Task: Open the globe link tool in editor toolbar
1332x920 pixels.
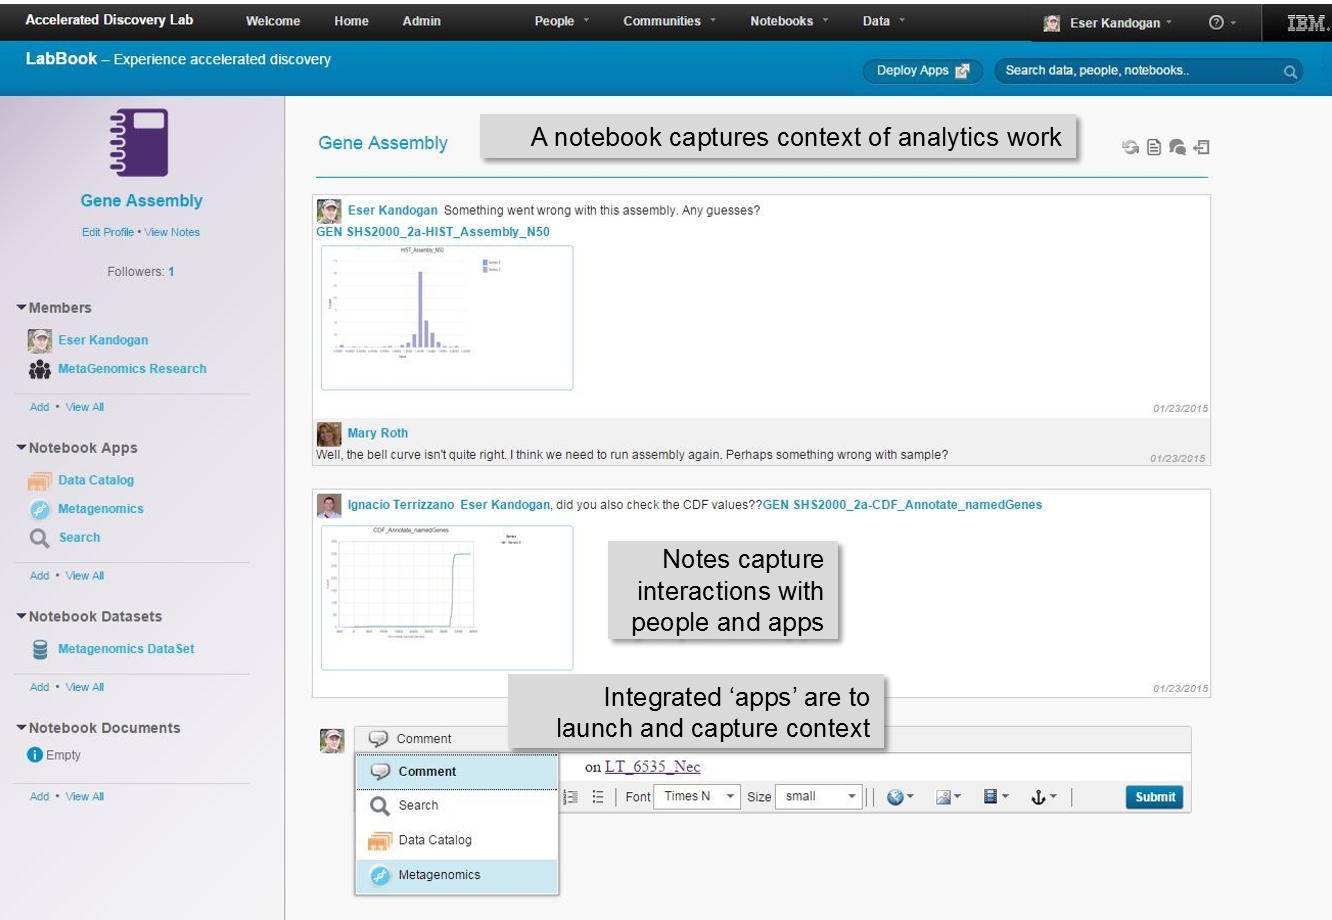Action: point(900,797)
